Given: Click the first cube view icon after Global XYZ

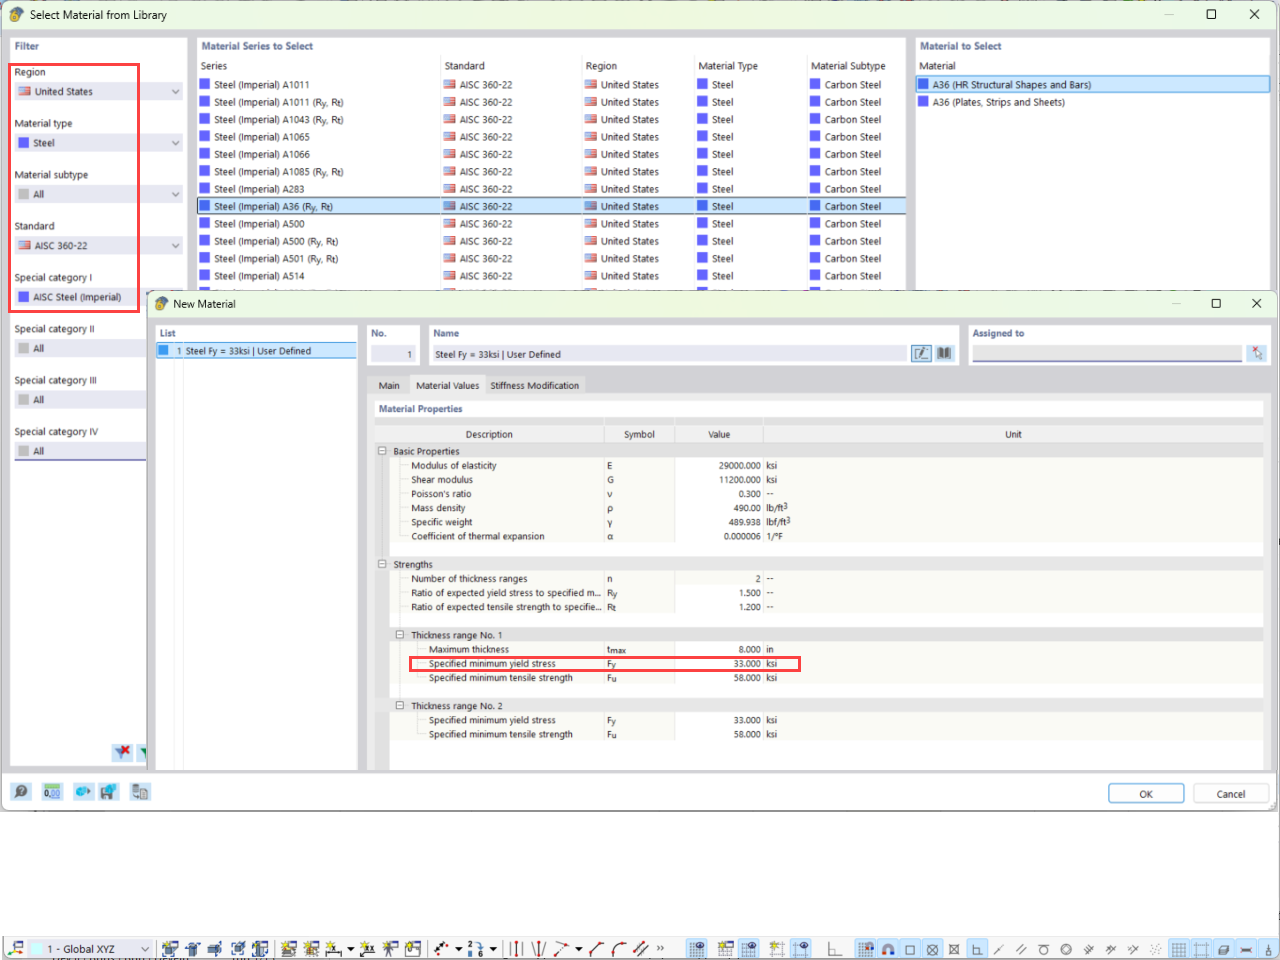Looking at the screenshot, I should coord(170,949).
